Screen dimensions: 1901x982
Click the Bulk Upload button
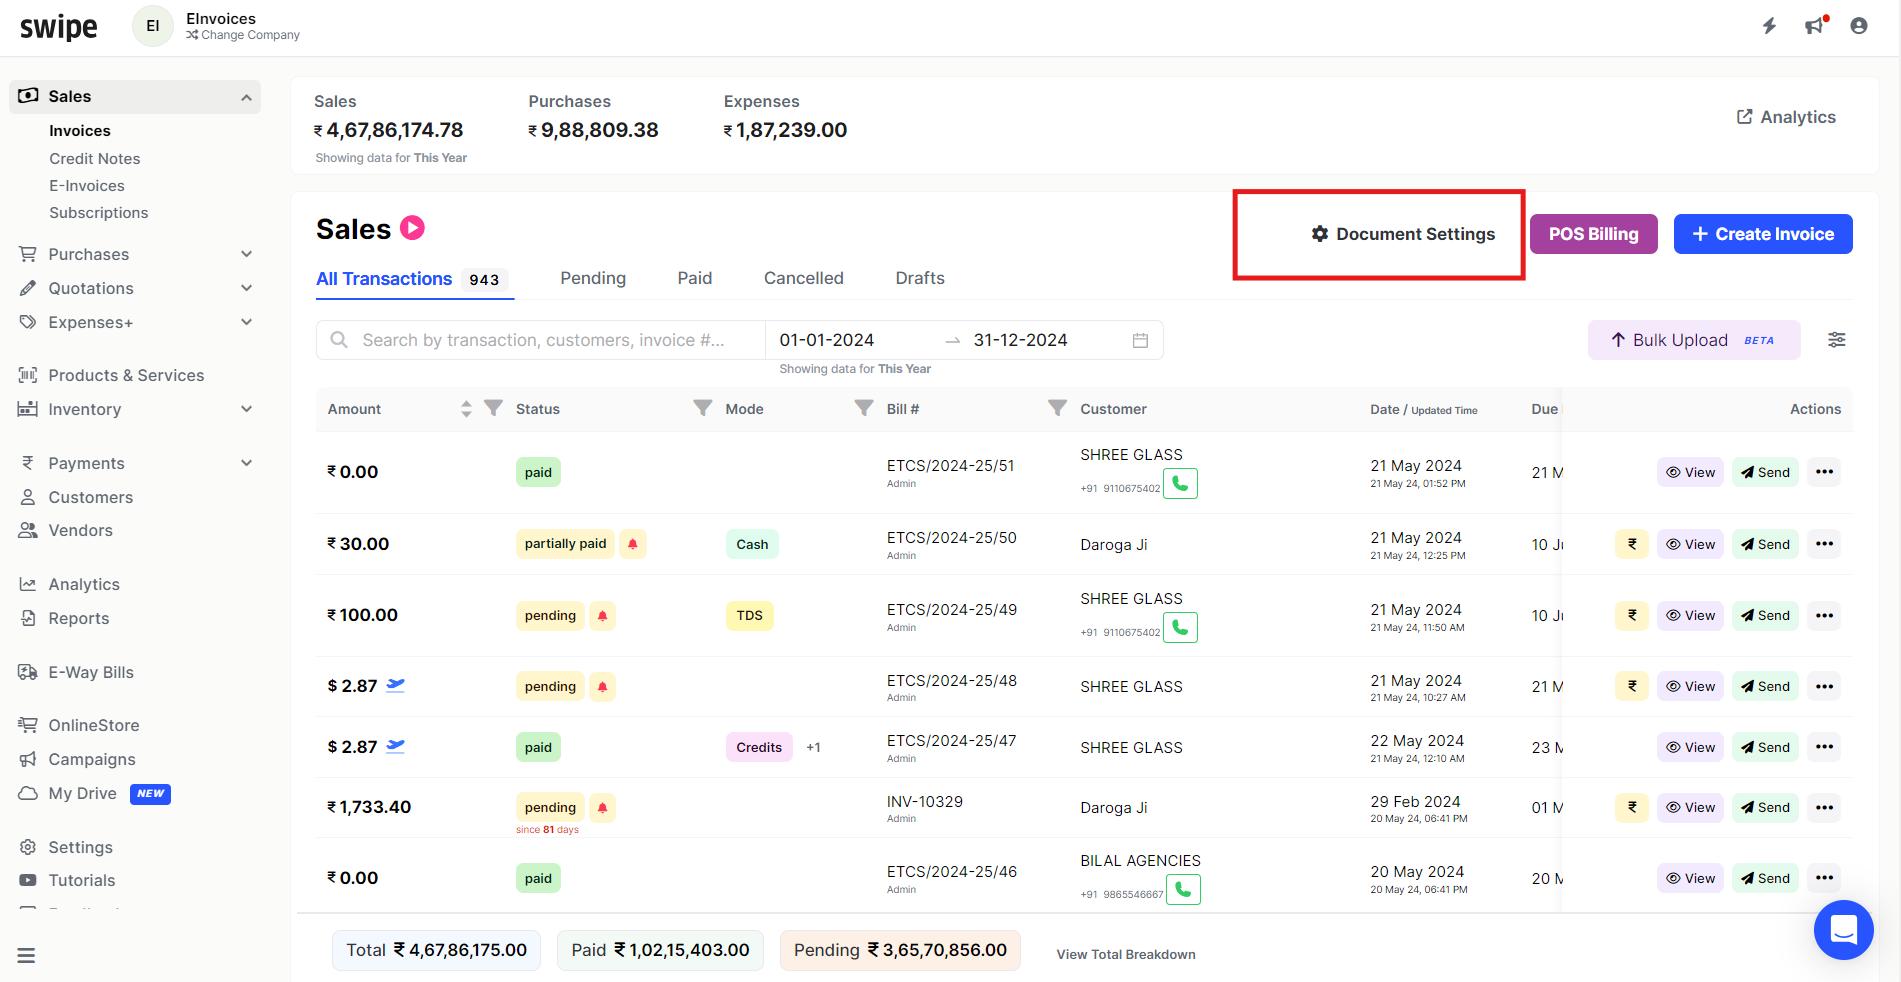tap(1694, 340)
